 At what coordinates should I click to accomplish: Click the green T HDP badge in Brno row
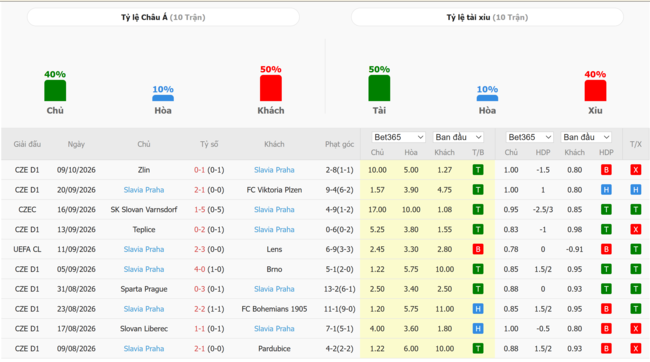[x=606, y=269]
